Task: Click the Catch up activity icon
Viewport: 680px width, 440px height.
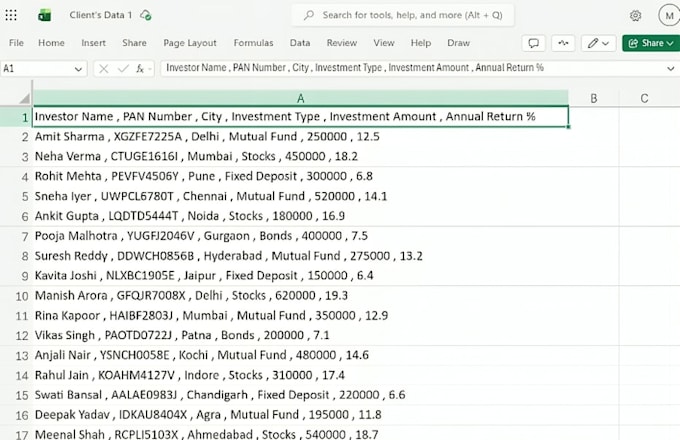Action: [563, 43]
